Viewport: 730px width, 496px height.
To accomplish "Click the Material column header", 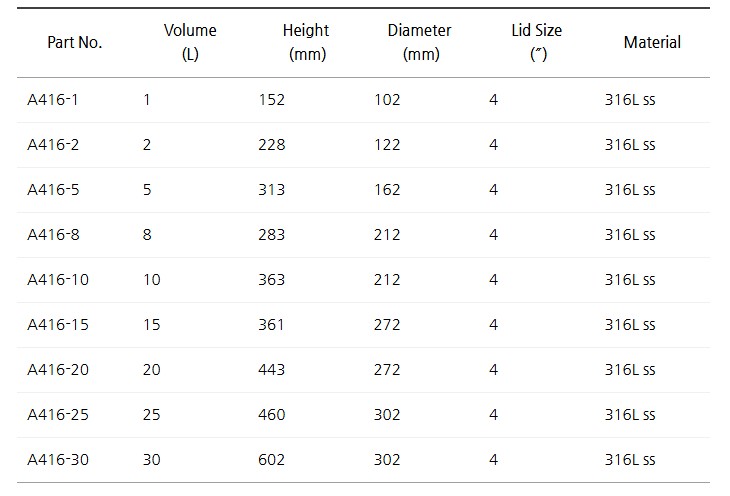I will (652, 42).
